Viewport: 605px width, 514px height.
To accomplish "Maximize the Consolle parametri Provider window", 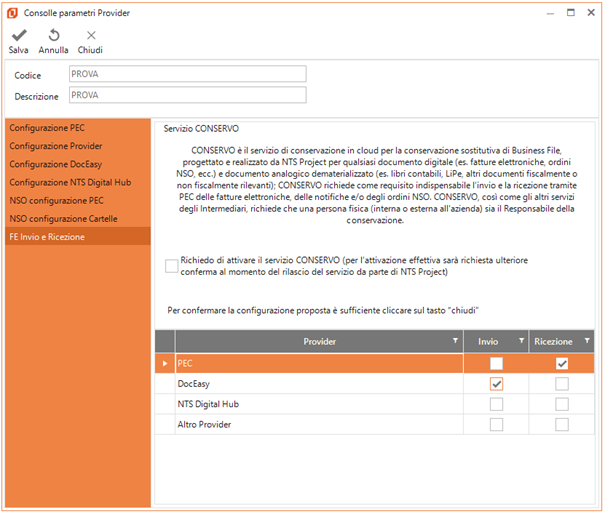I will [x=571, y=13].
